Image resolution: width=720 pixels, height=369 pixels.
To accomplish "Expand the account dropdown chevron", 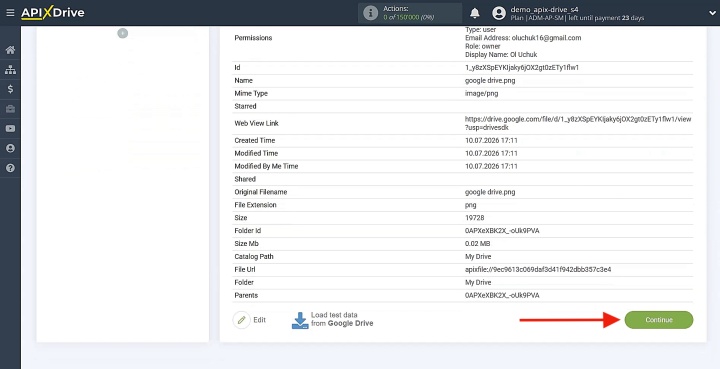I will click(712, 13).
